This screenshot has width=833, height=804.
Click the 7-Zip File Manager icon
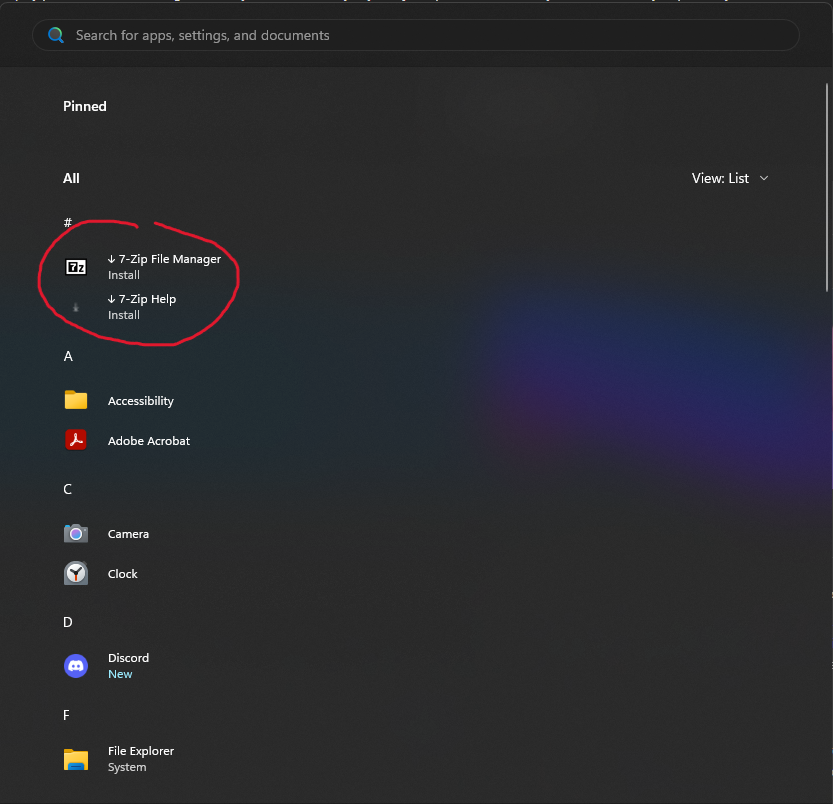(x=75, y=267)
